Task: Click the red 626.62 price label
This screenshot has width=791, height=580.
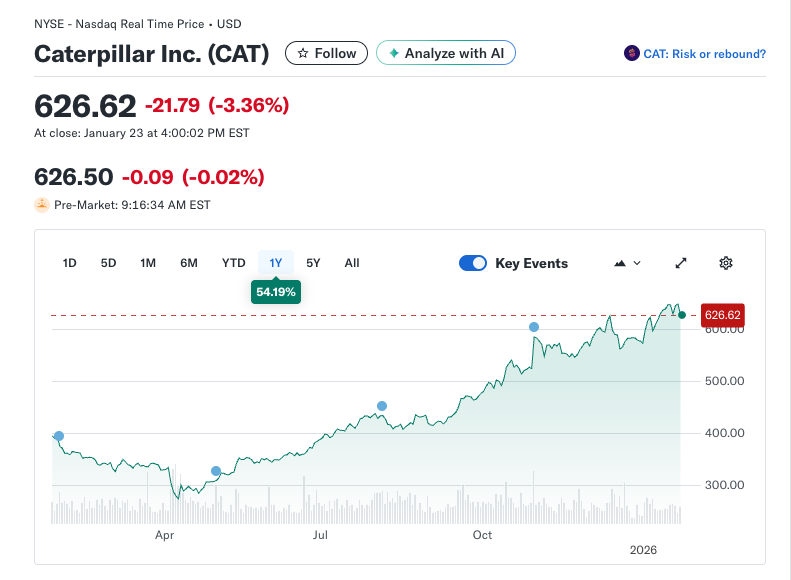Action: point(723,315)
